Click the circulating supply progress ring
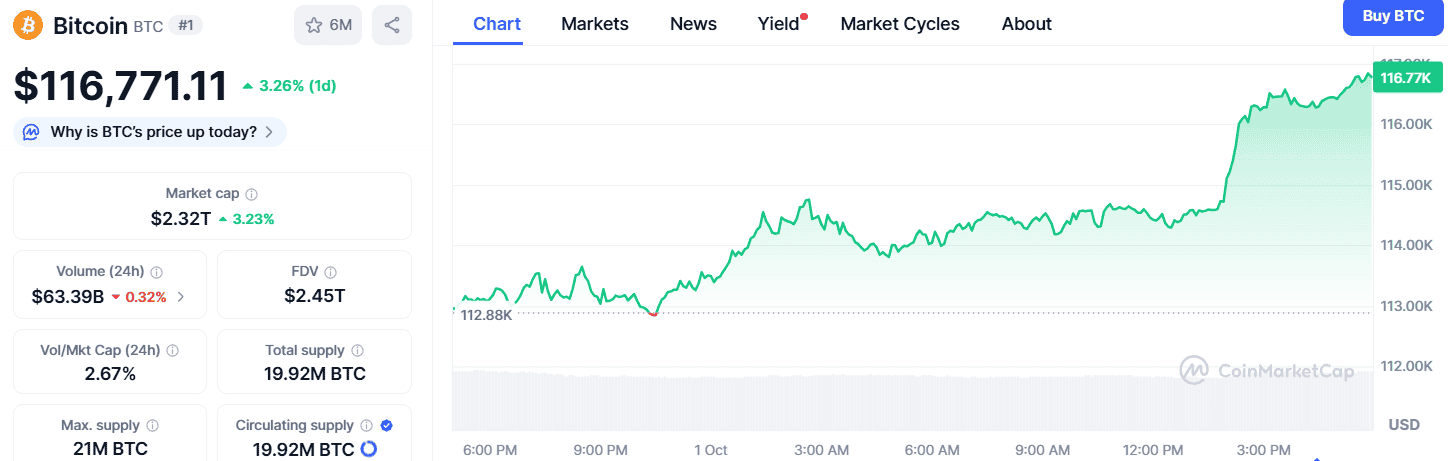 368,449
